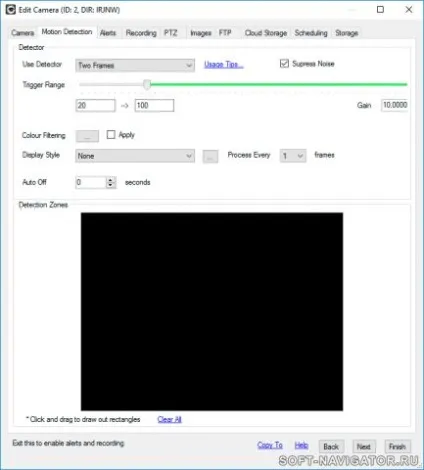Click the Gain value input field
Screen dimensions: 424x470
click(x=395, y=105)
